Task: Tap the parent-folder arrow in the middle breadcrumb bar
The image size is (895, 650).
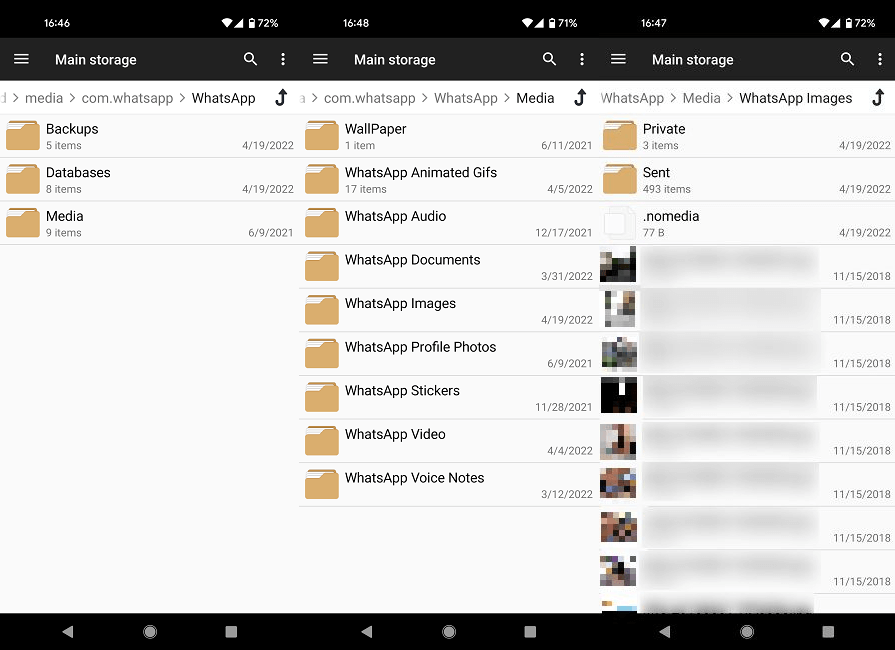Action: 579,98
